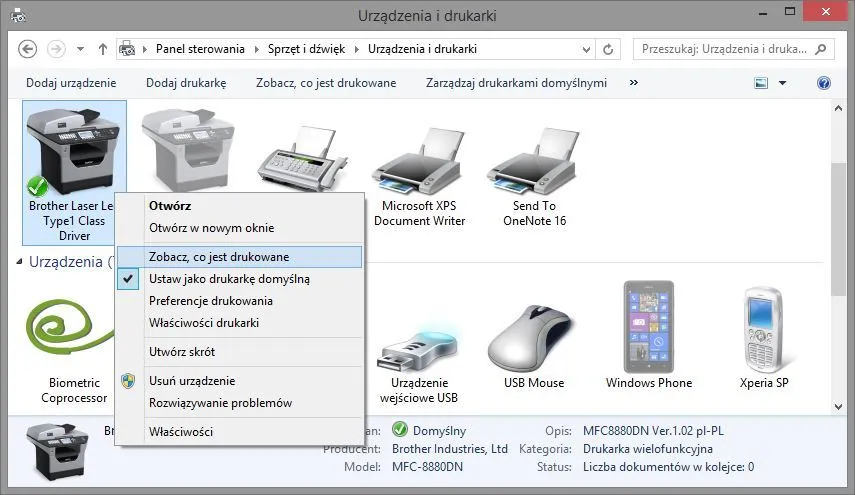Click vertical scrollbar up arrow
855x495 pixels.
tap(839, 108)
